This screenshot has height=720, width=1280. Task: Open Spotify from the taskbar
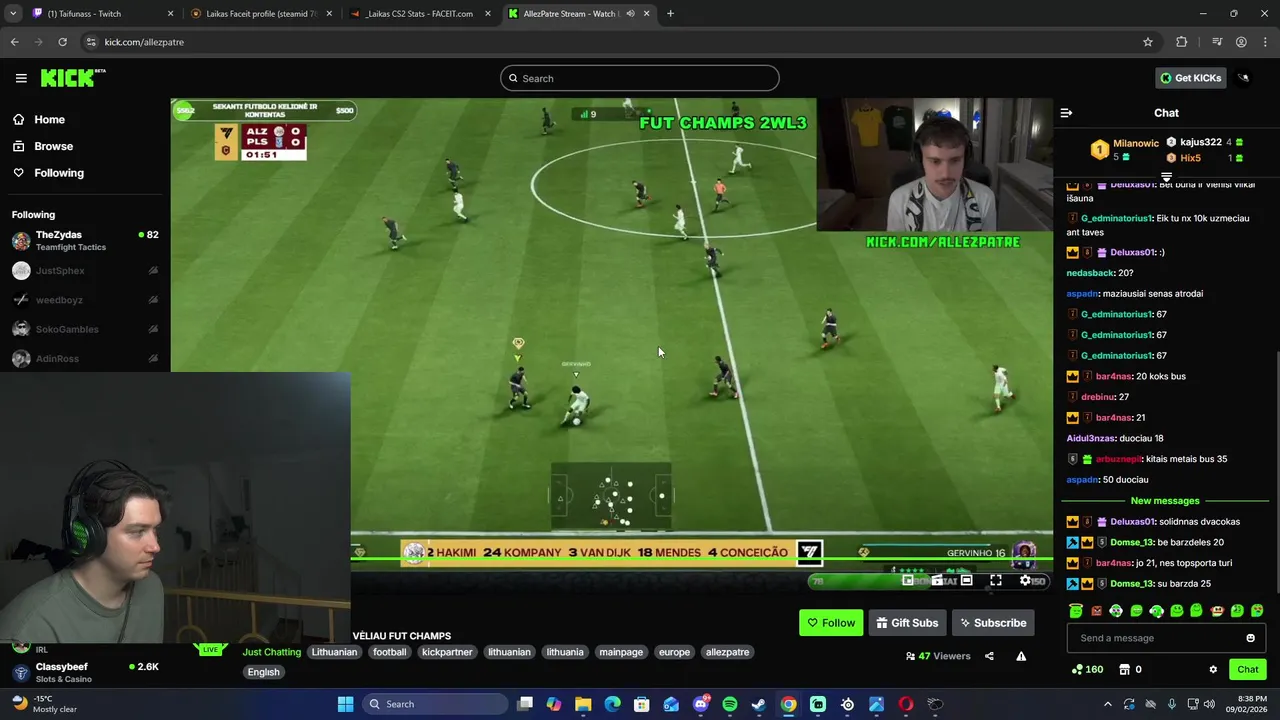click(x=730, y=704)
